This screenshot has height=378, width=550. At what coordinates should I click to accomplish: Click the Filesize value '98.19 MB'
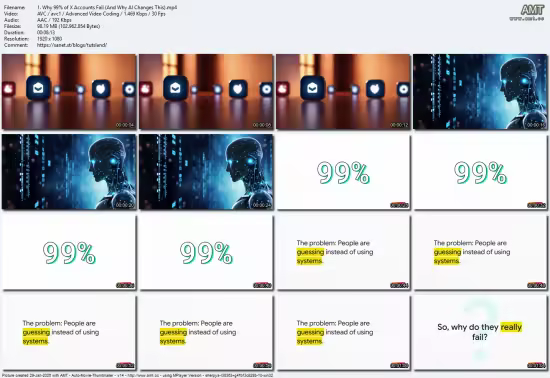click(68, 26)
